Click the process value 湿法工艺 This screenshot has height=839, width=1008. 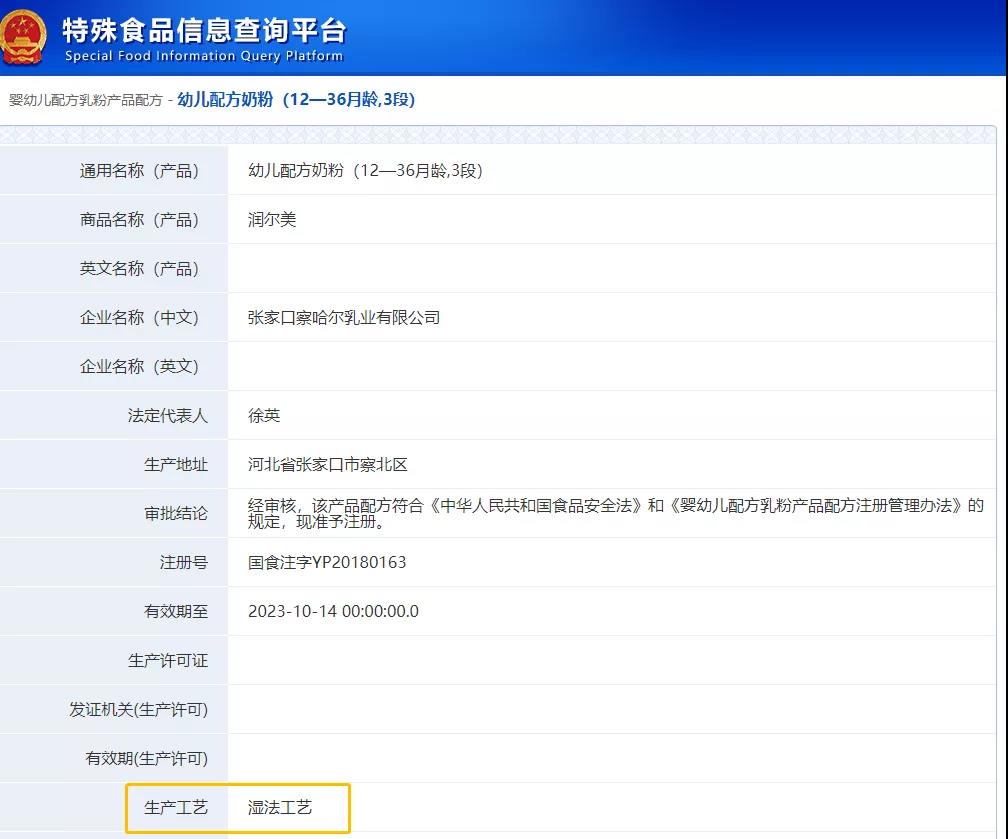click(x=280, y=807)
